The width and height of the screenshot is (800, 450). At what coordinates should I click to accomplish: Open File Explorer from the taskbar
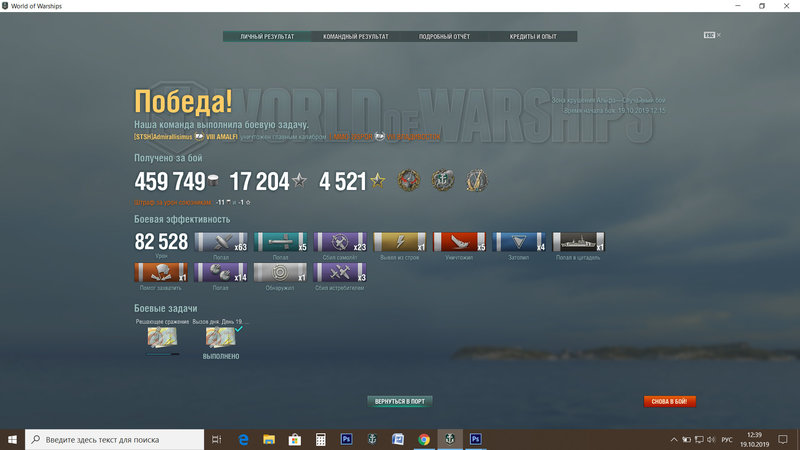click(x=269, y=439)
